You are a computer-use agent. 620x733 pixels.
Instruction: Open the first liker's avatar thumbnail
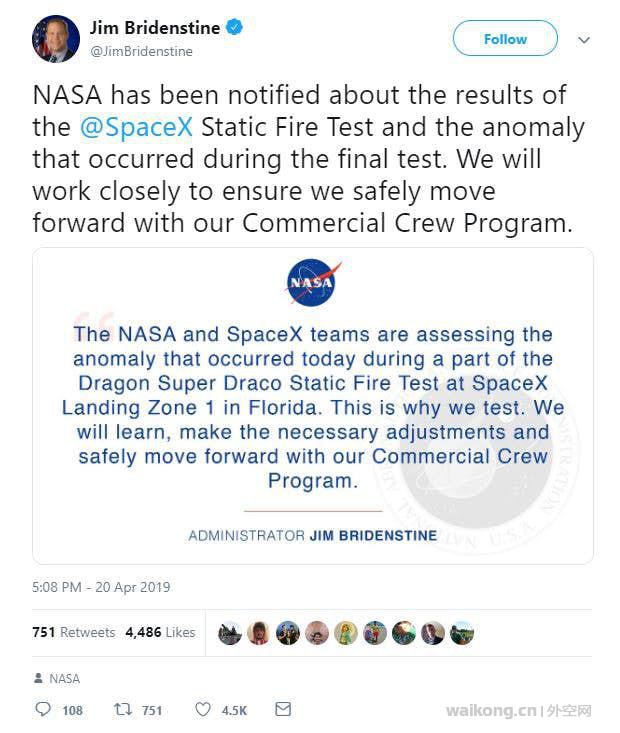tap(230, 633)
